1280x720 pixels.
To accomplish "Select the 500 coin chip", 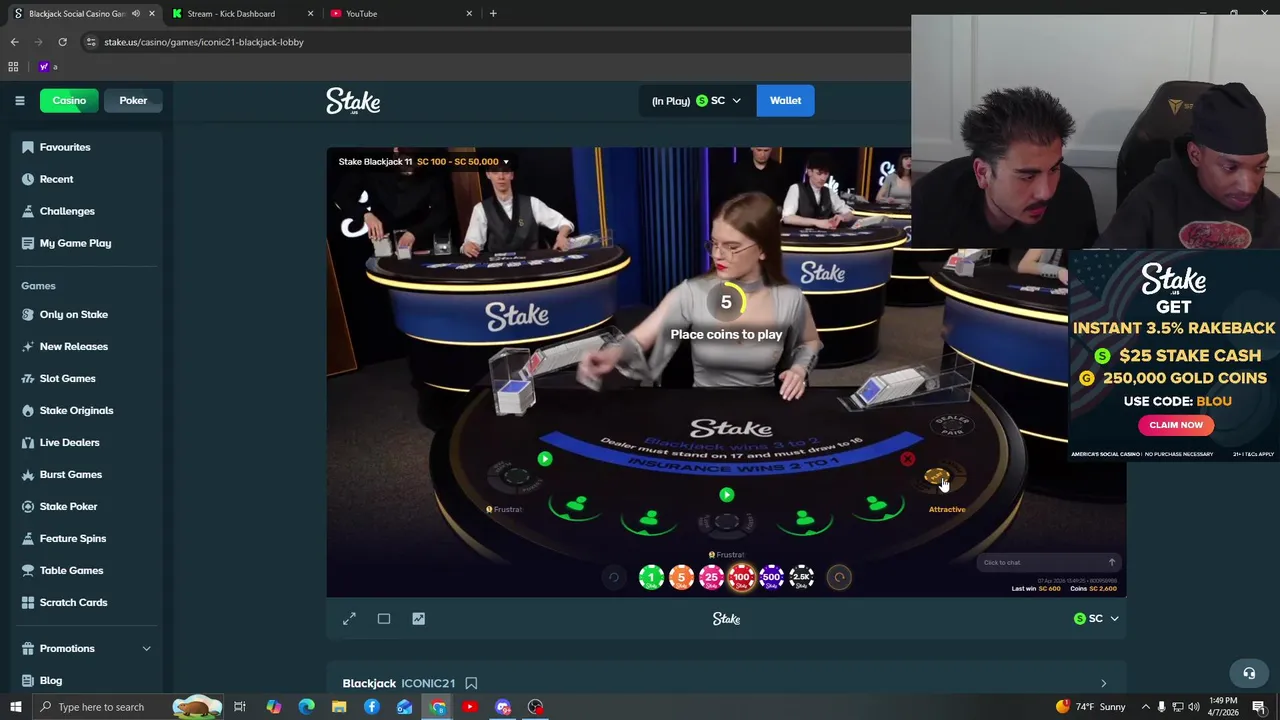I will [x=771, y=577].
